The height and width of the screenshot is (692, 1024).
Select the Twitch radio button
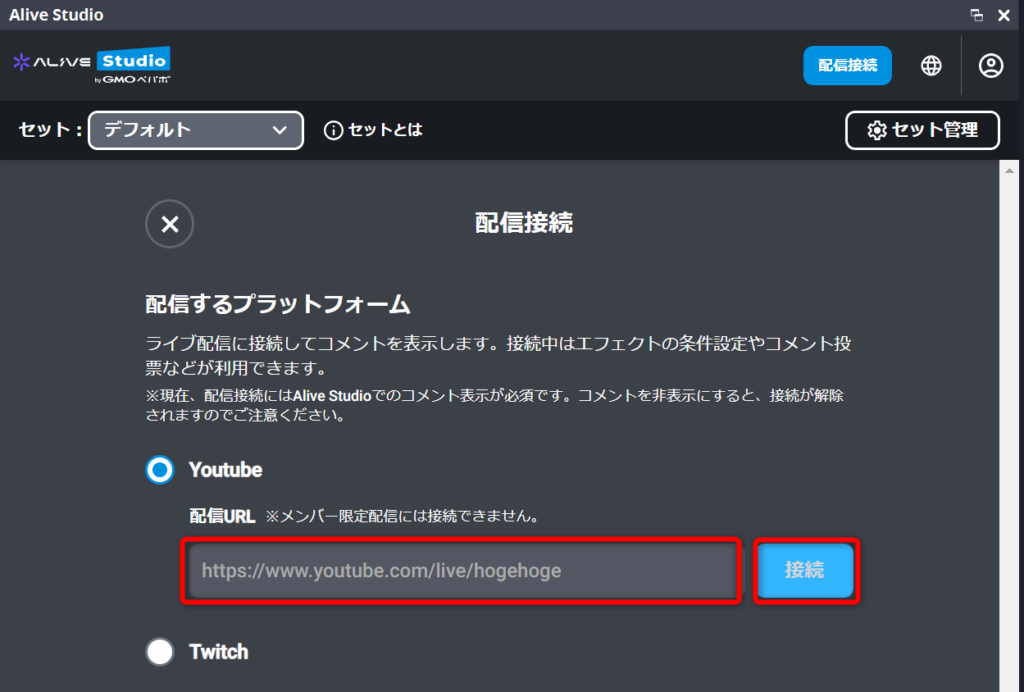(x=160, y=652)
